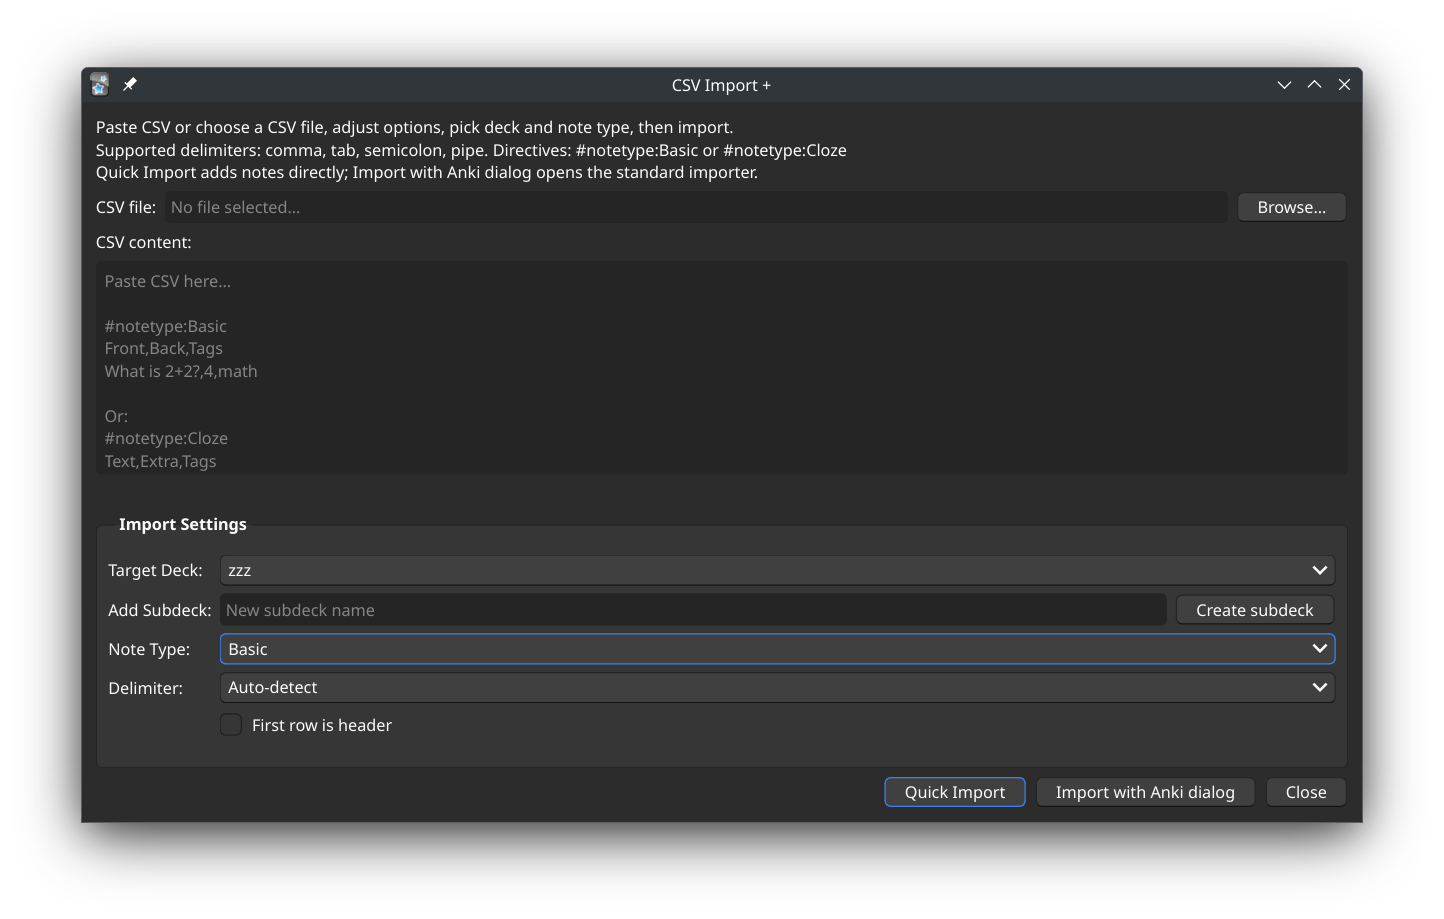Click into the CSV content text area

click(721, 368)
